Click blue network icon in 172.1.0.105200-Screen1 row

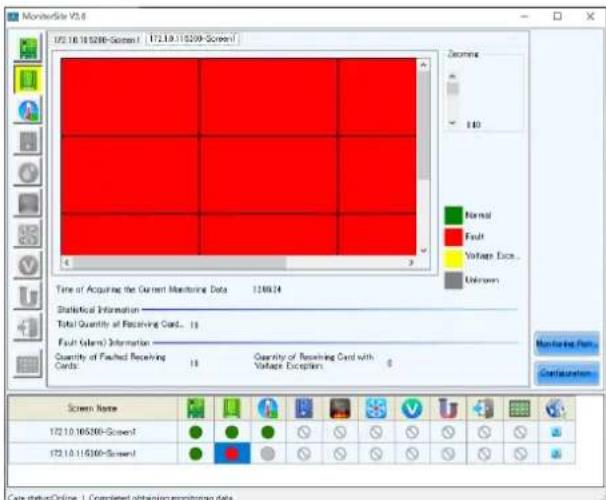point(556,432)
